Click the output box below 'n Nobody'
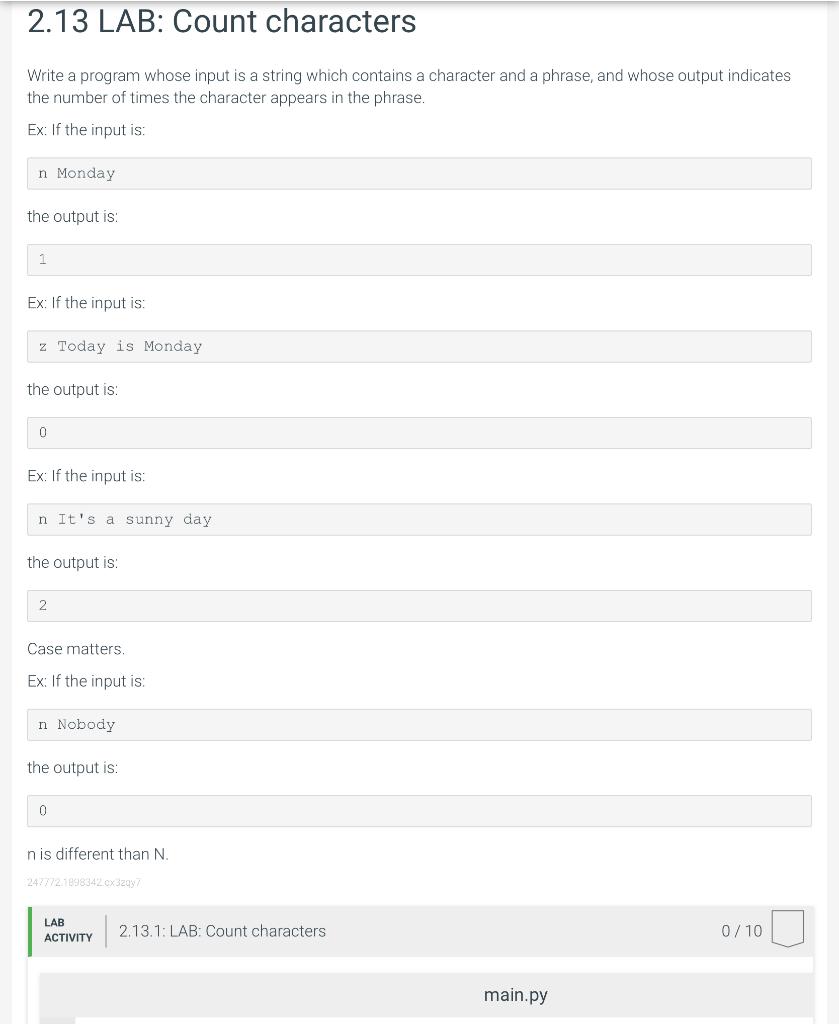This screenshot has height=1024, width=839. click(419, 811)
